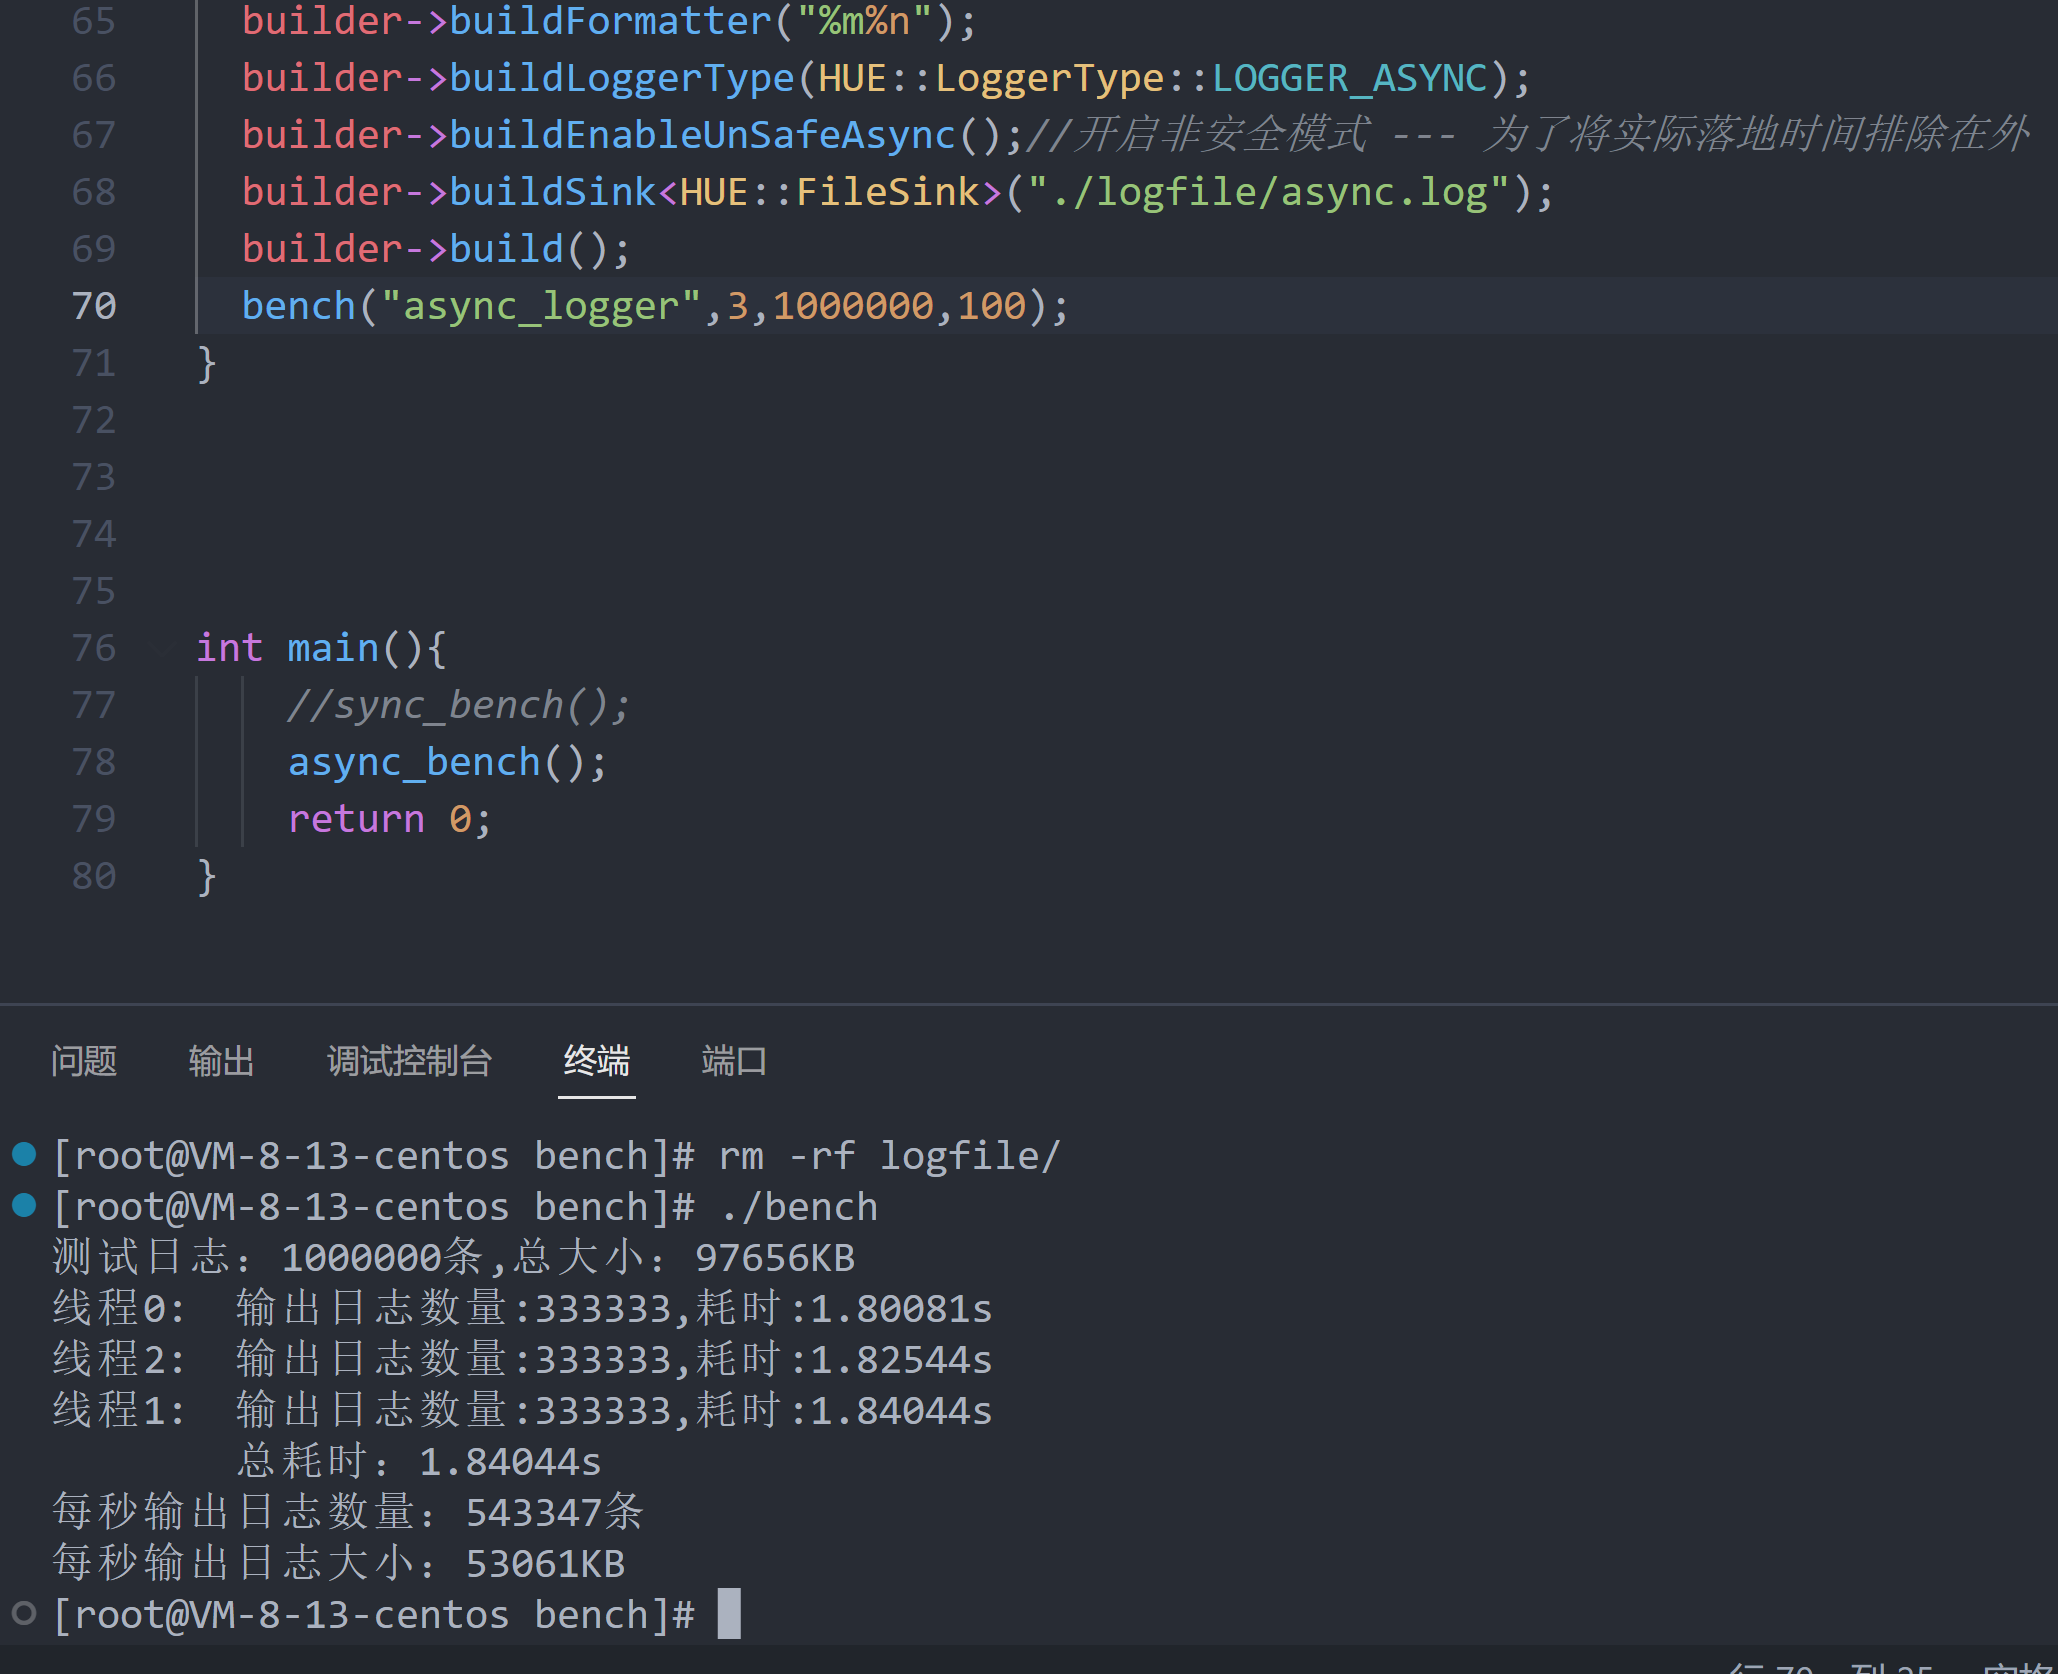This screenshot has width=2058, height=1674.
Task: Click the commented //sync_bench(); line
Action: (x=458, y=706)
